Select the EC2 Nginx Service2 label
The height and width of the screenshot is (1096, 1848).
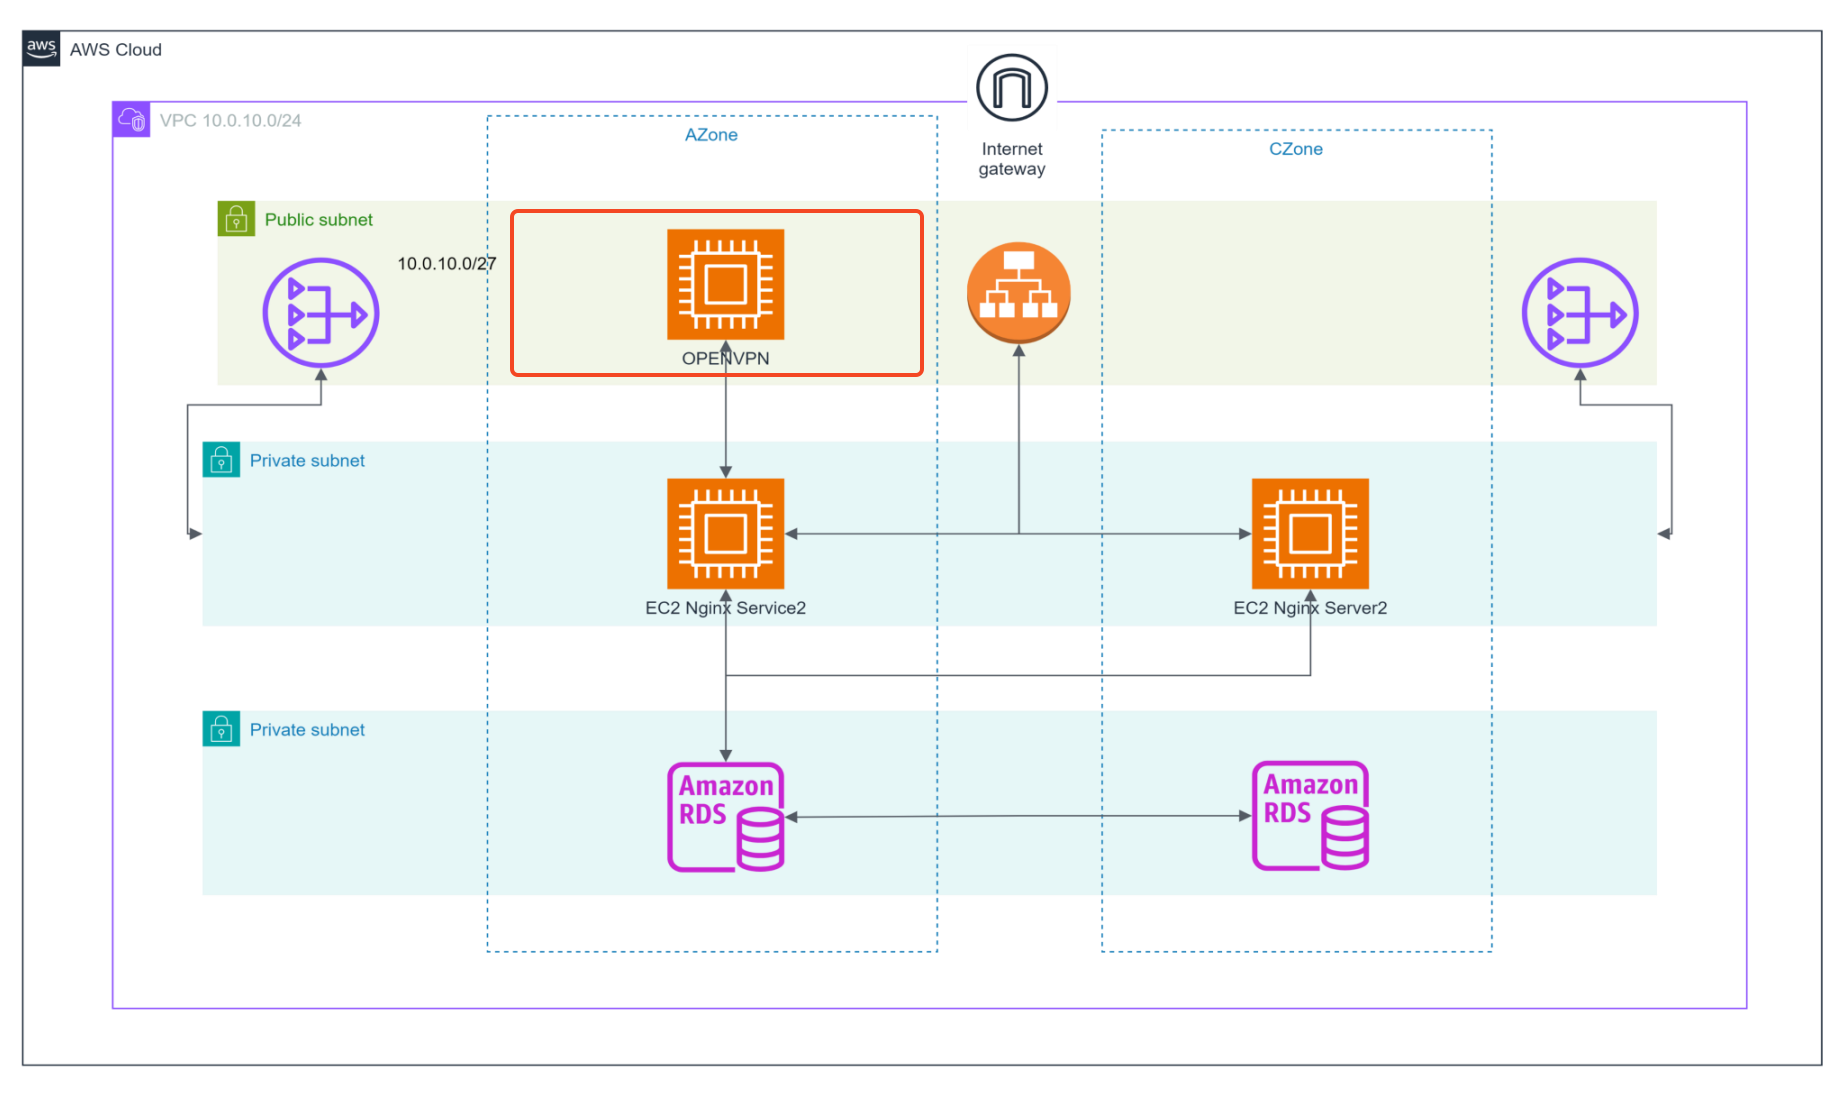click(726, 608)
